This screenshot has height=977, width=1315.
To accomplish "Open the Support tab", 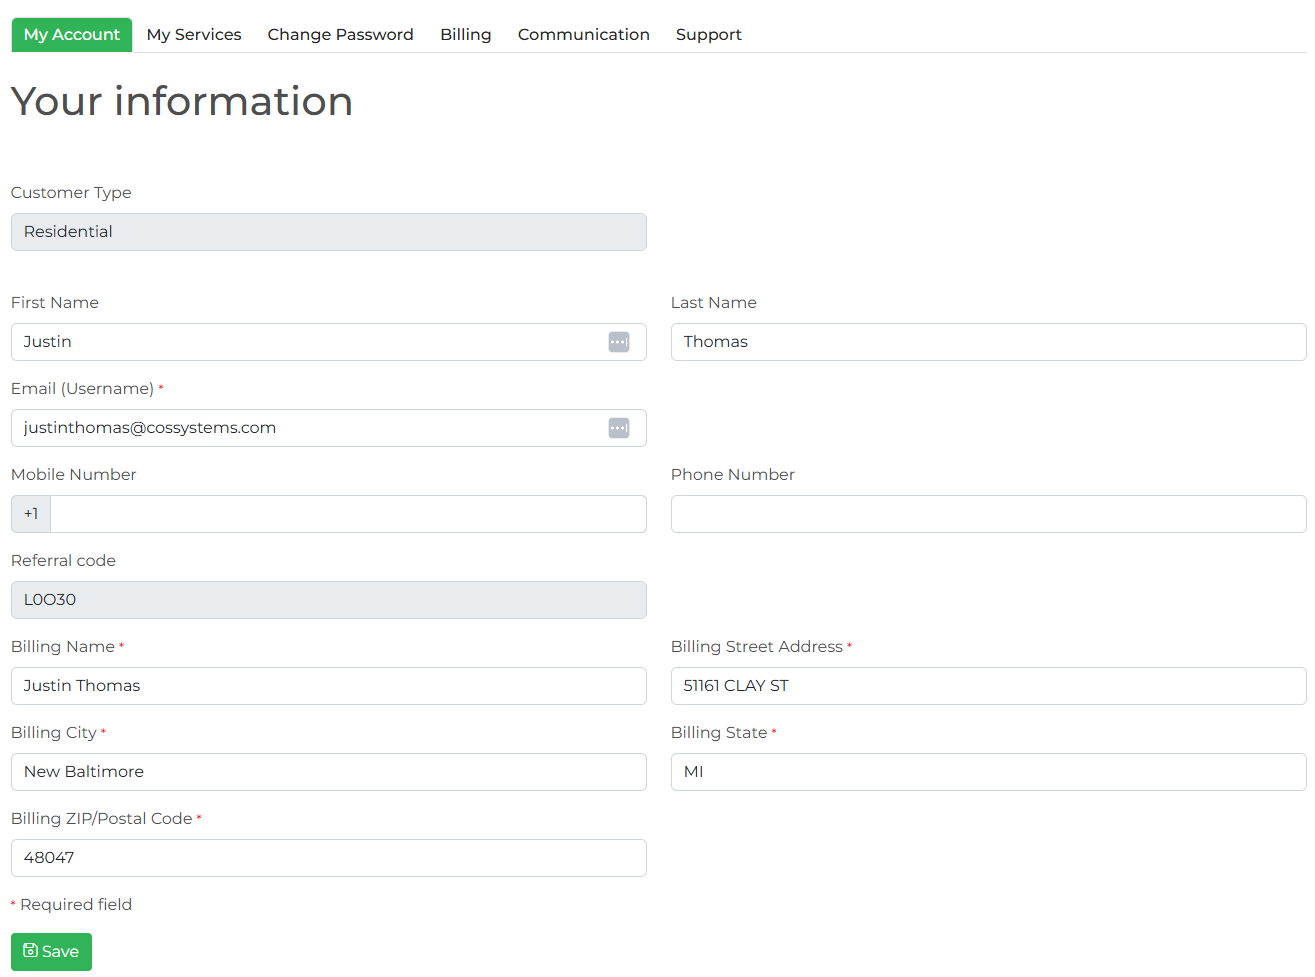I will [x=709, y=35].
